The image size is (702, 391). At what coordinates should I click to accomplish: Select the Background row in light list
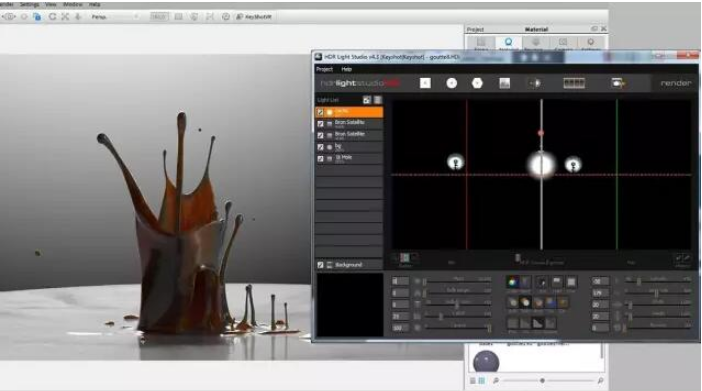349,265
